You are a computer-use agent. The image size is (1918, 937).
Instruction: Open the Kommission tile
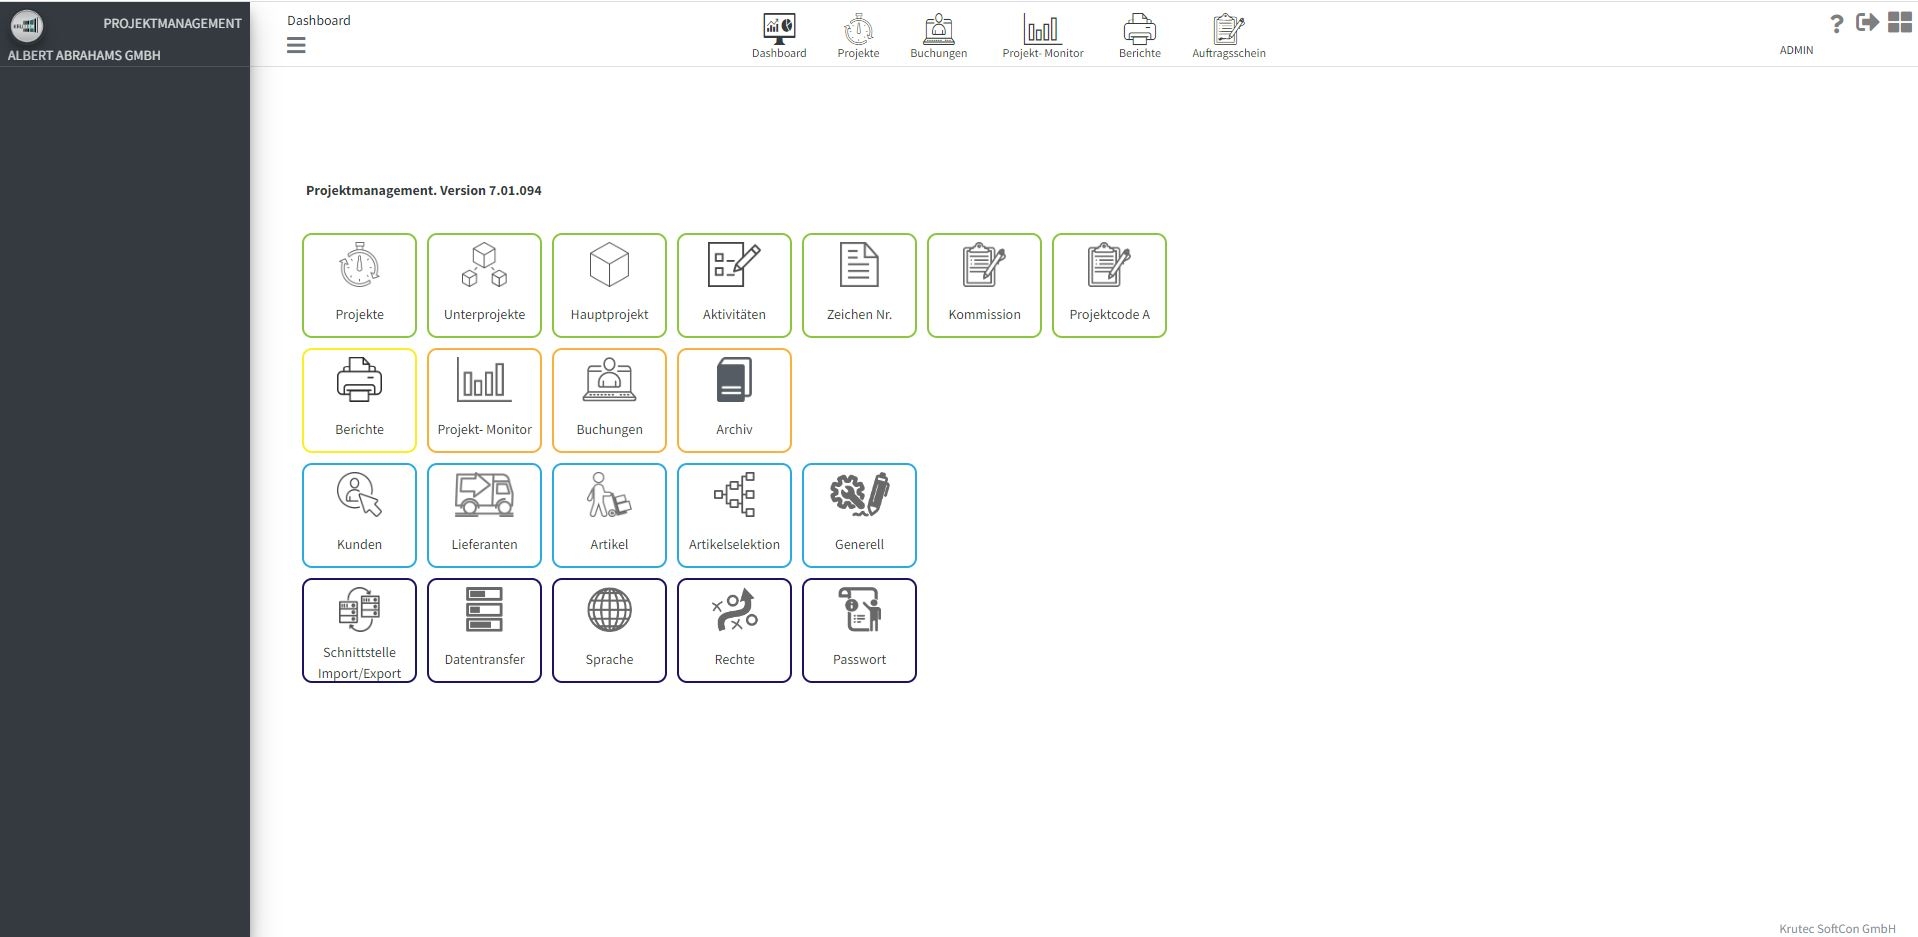(x=984, y=285)
